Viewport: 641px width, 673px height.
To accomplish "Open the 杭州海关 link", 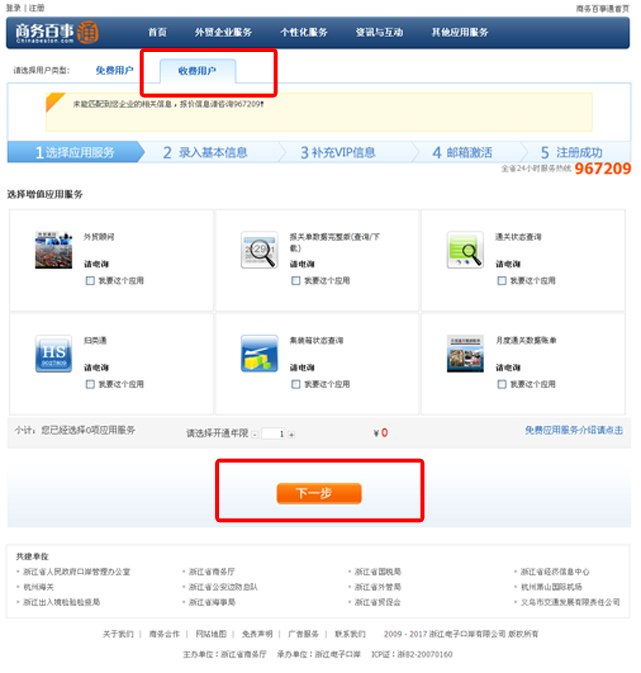I will 38,587.
